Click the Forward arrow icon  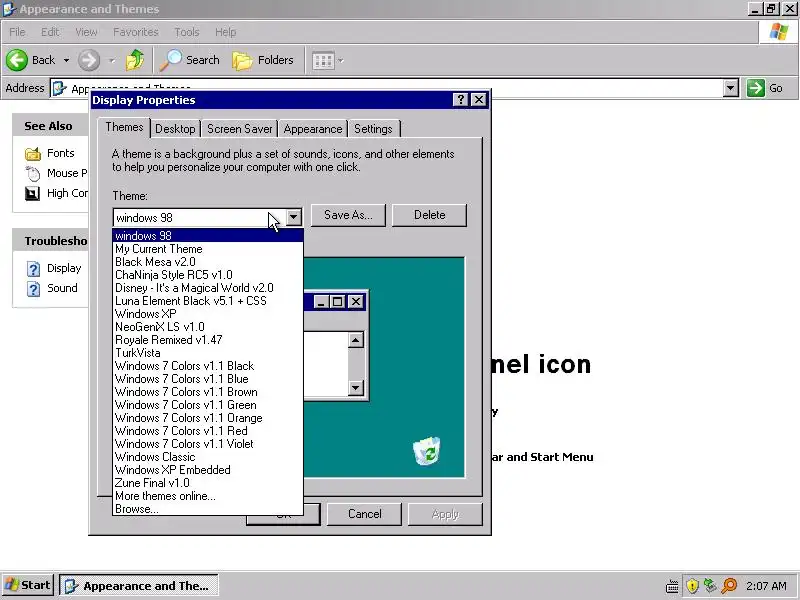tap(89, 60)
